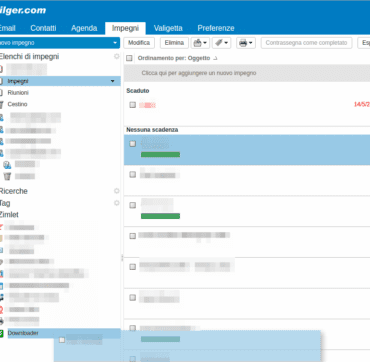Expand the dropdown arrow next to the tag icon
370x362 pixels.
point(226,43)
